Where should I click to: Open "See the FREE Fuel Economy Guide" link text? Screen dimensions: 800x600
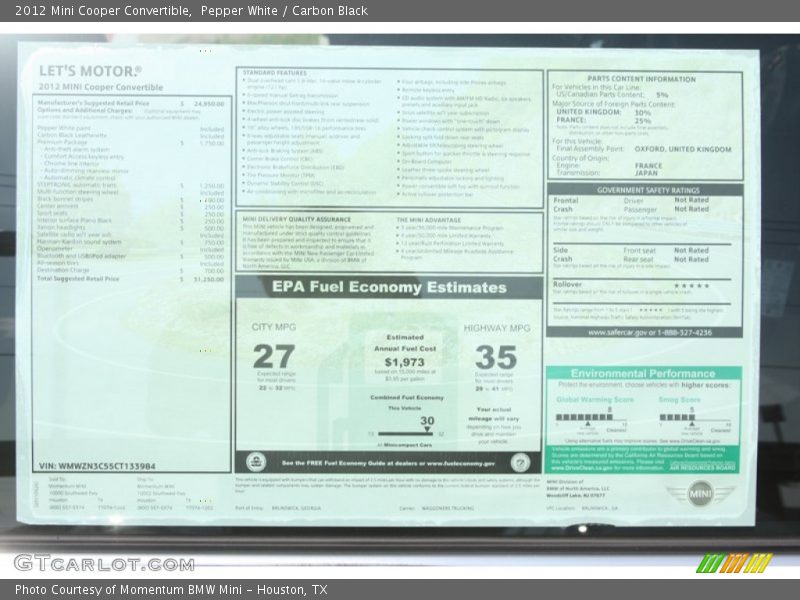[388, 463]
